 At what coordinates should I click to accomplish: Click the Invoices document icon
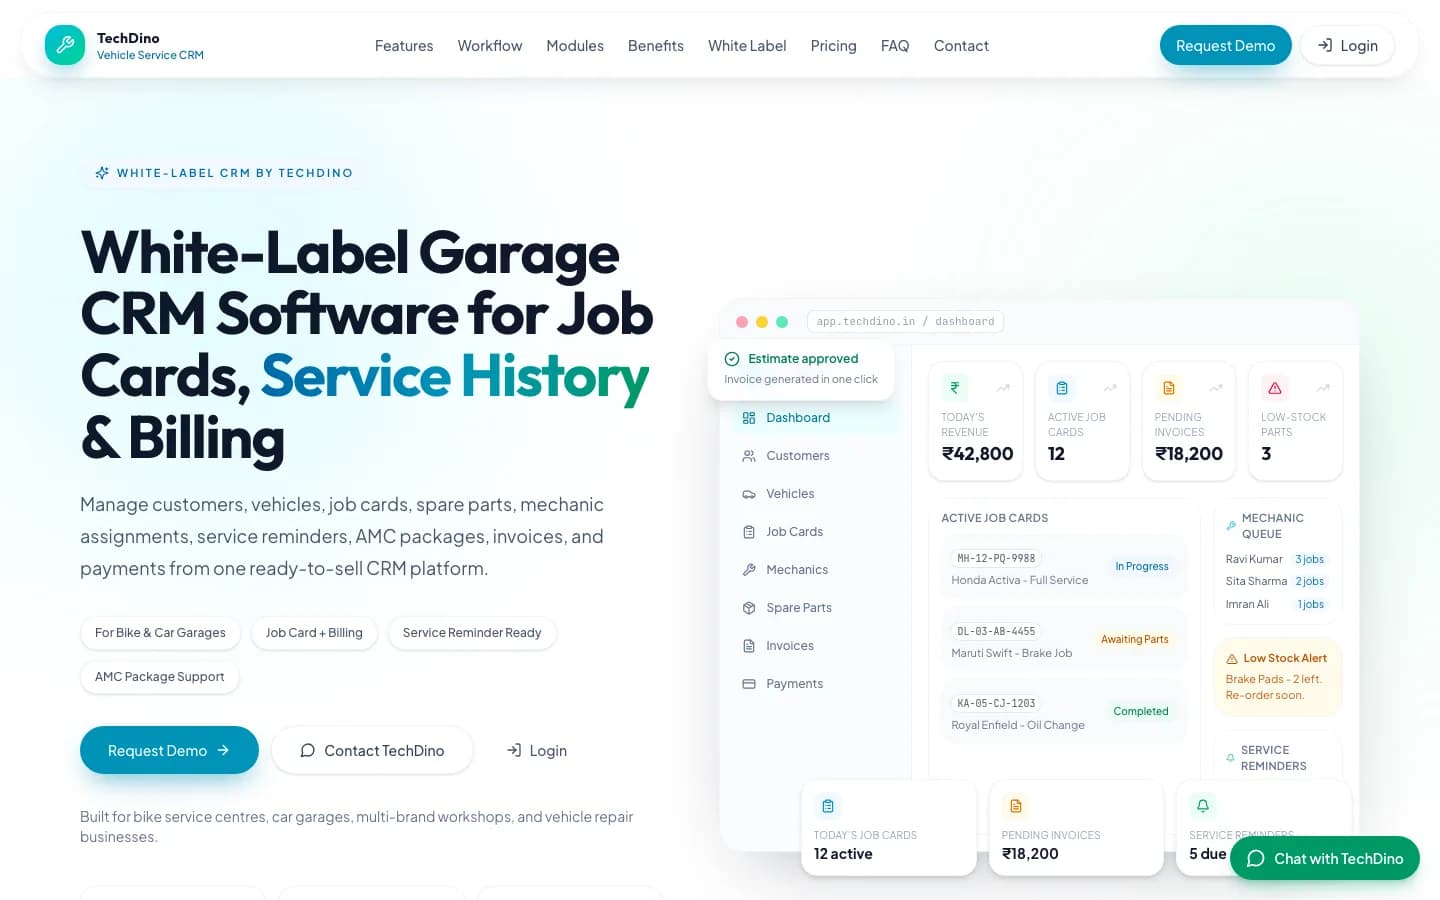[749, 646]
